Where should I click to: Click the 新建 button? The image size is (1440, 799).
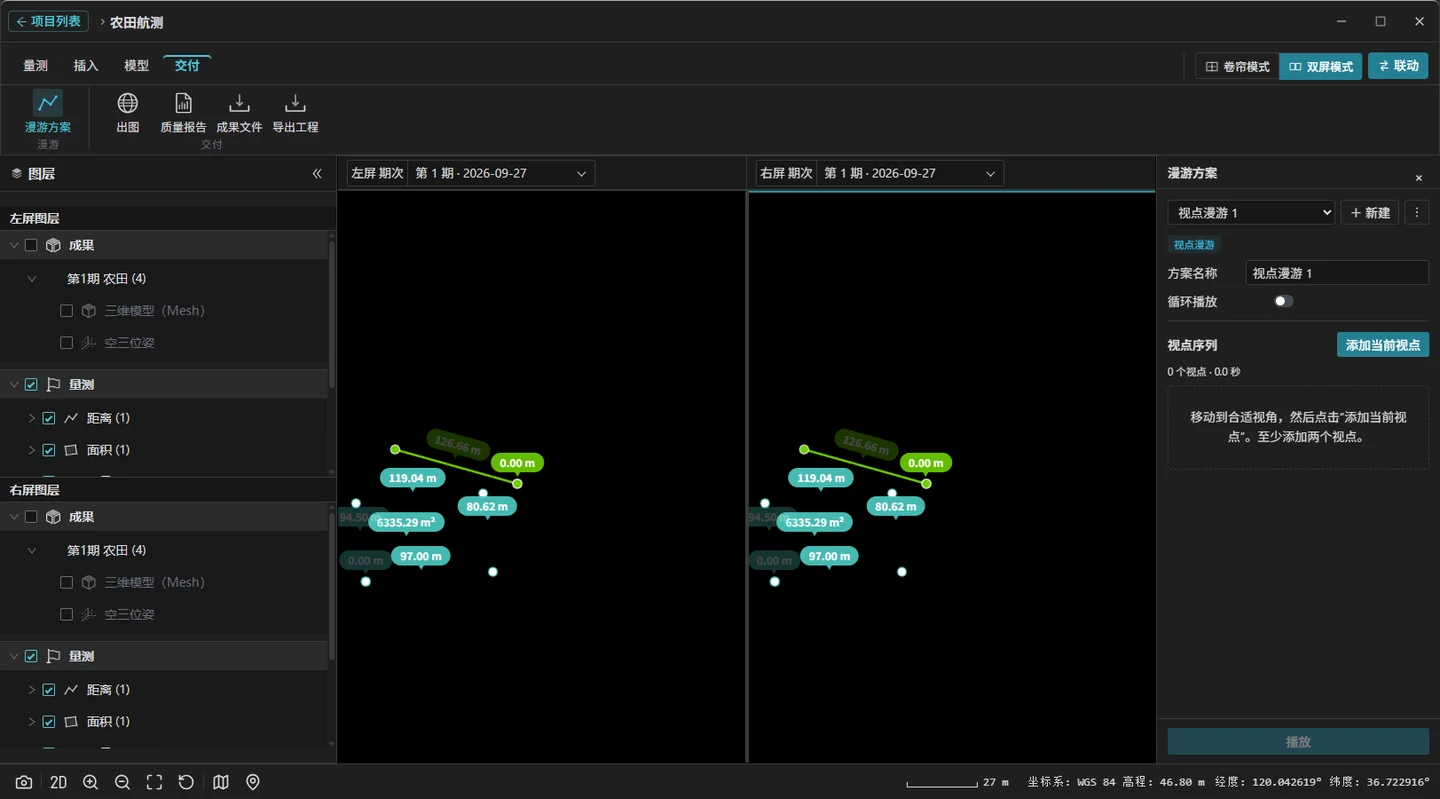(1370, 213)
